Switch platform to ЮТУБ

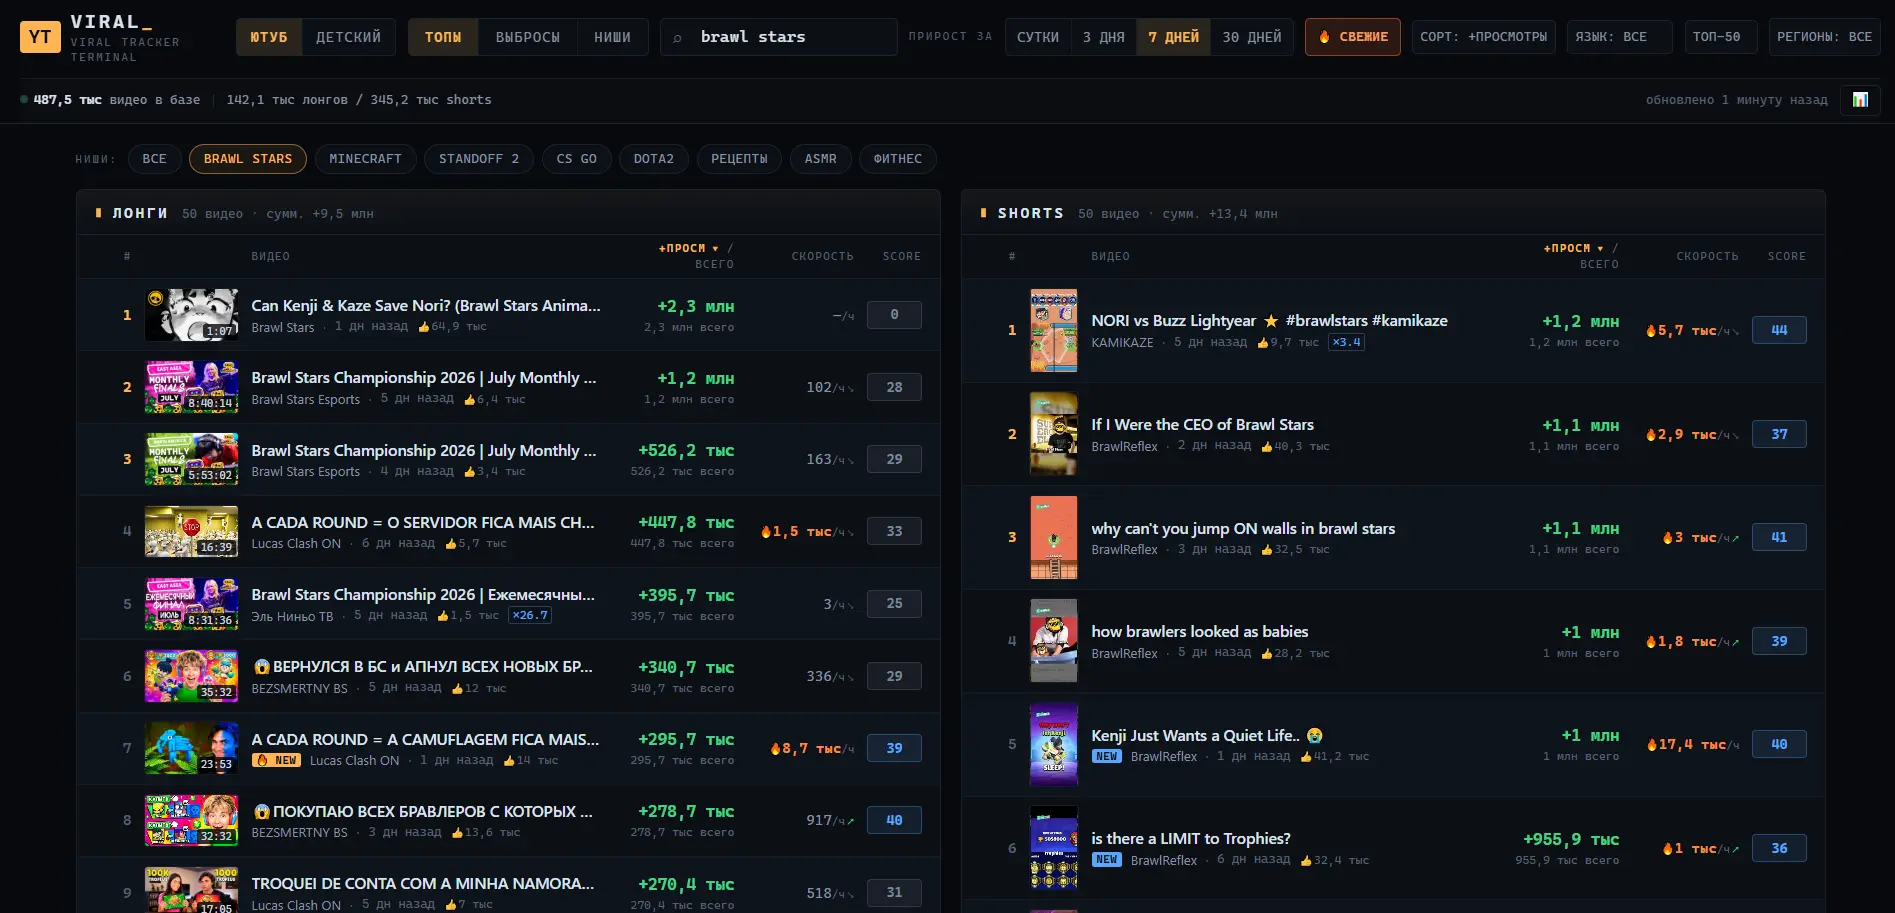tap(269, 37)
